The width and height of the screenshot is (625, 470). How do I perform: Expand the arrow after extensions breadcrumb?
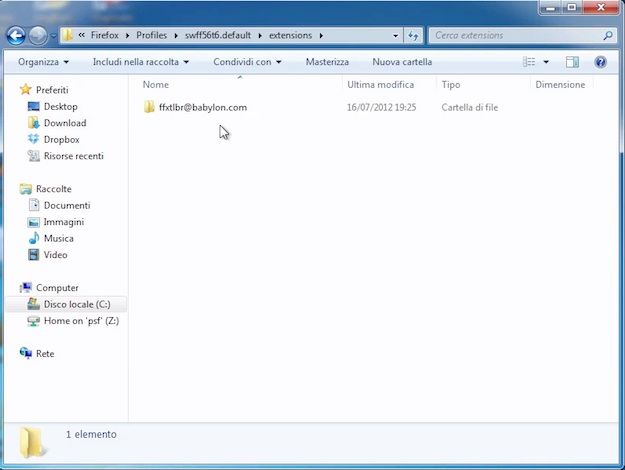[x=321, y=35]
